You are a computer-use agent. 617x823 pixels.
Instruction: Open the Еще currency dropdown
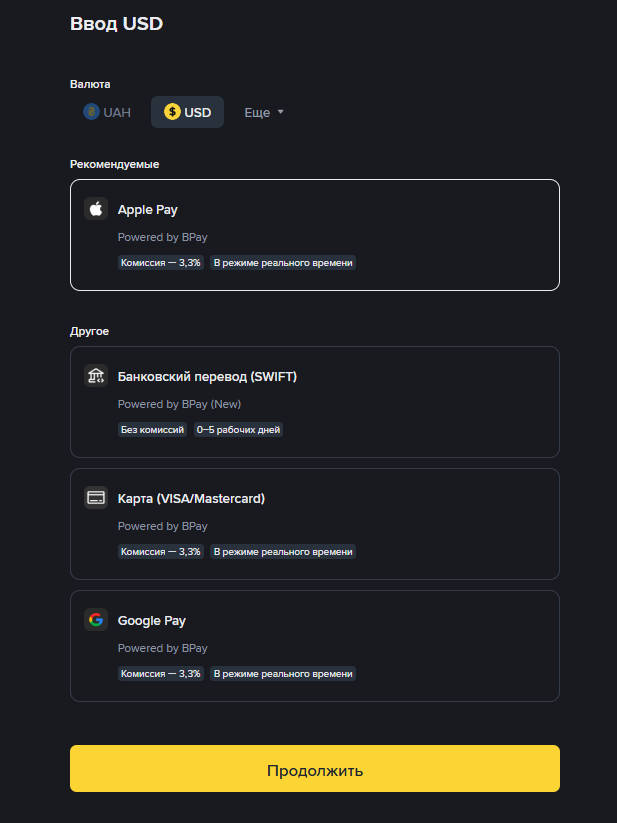[264, 112]
